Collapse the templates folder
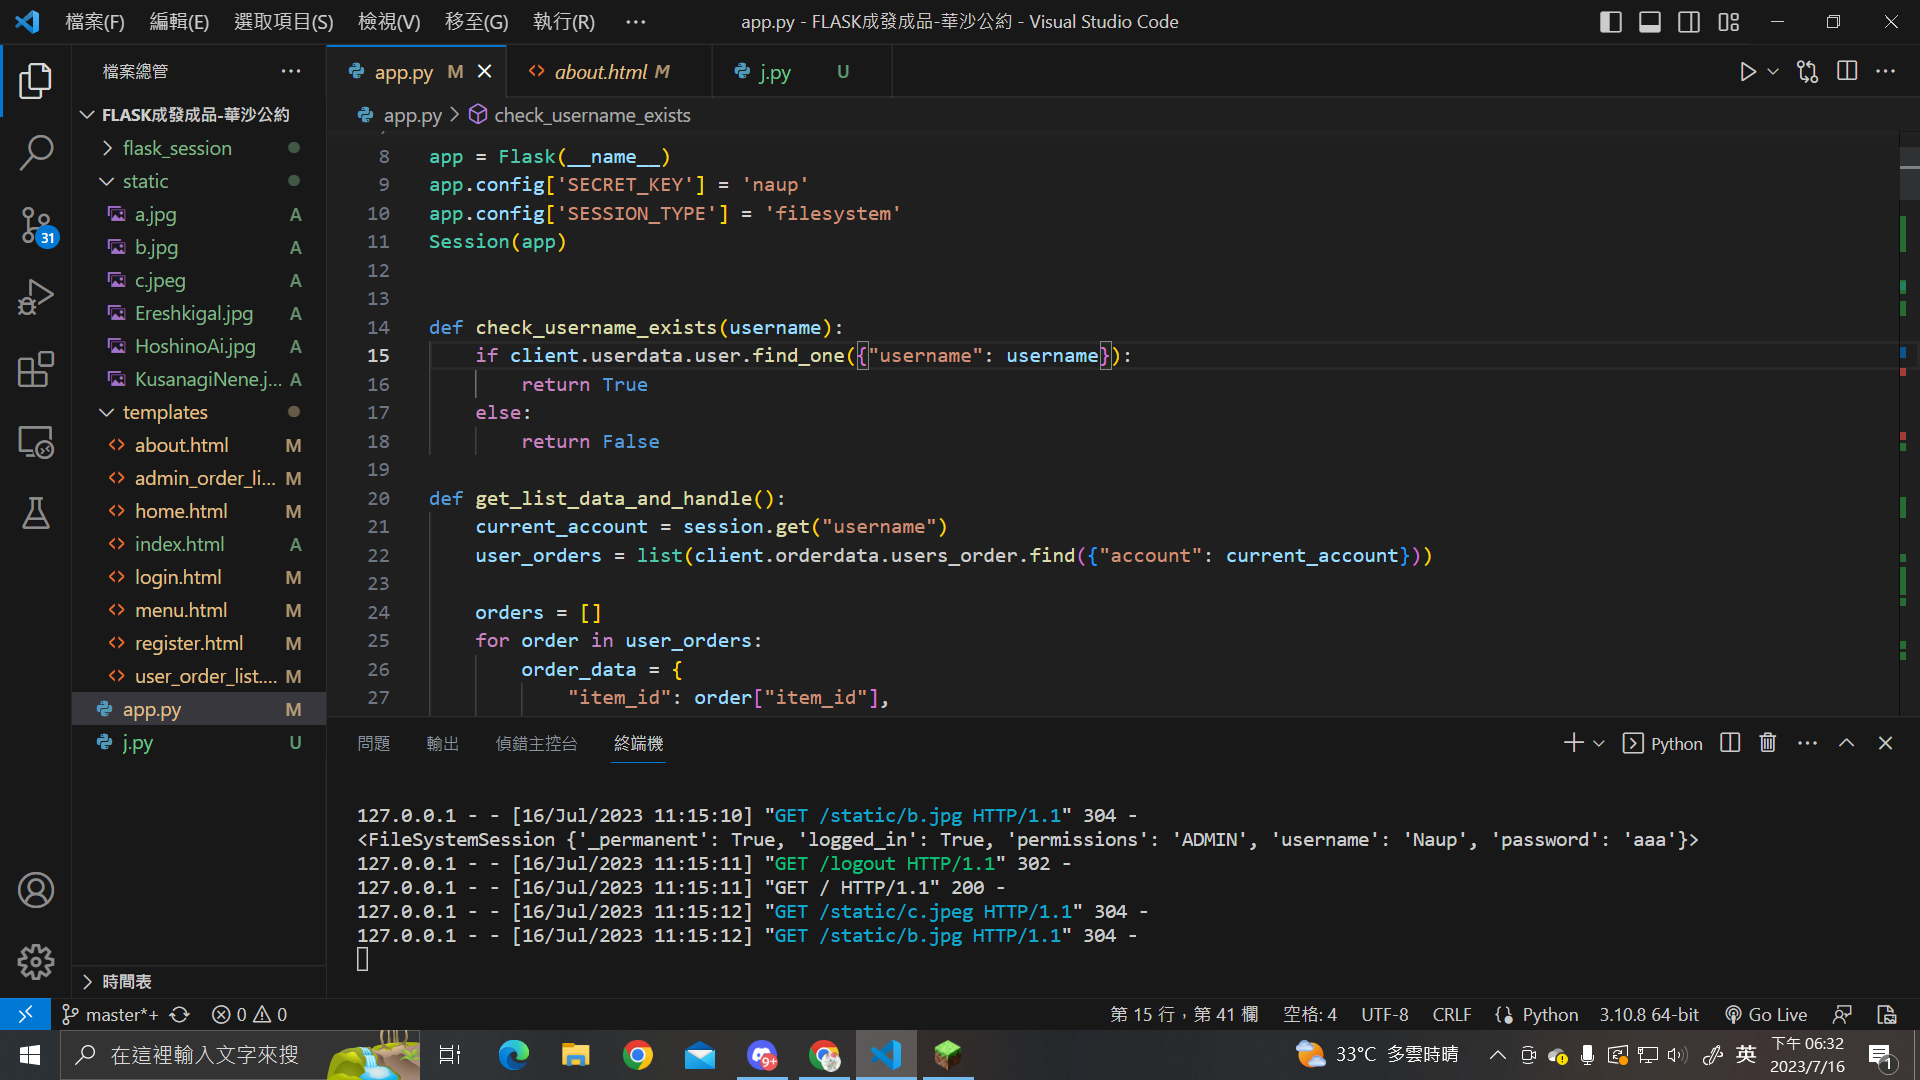The height and width of the screenshot is (1080, 1920). point(165,412)
